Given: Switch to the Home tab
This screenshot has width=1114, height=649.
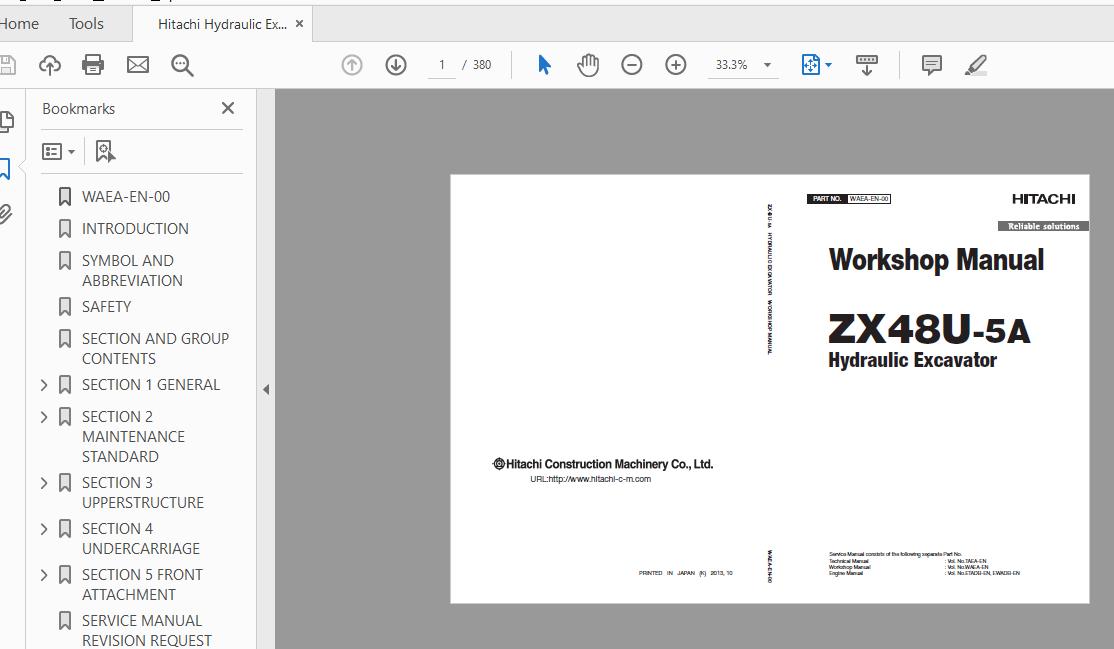Looking at the screenshot, I should [19, 23].
